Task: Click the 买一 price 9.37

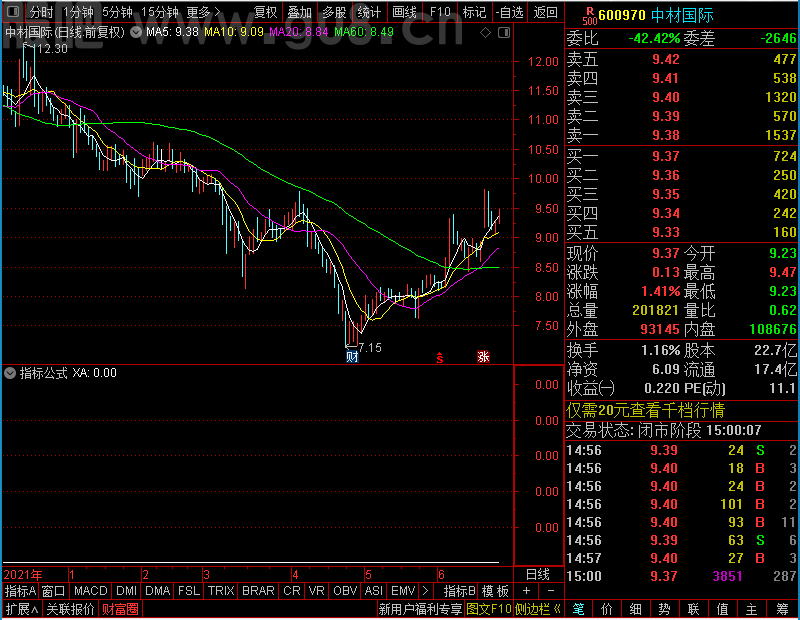Action: (666, 156)
